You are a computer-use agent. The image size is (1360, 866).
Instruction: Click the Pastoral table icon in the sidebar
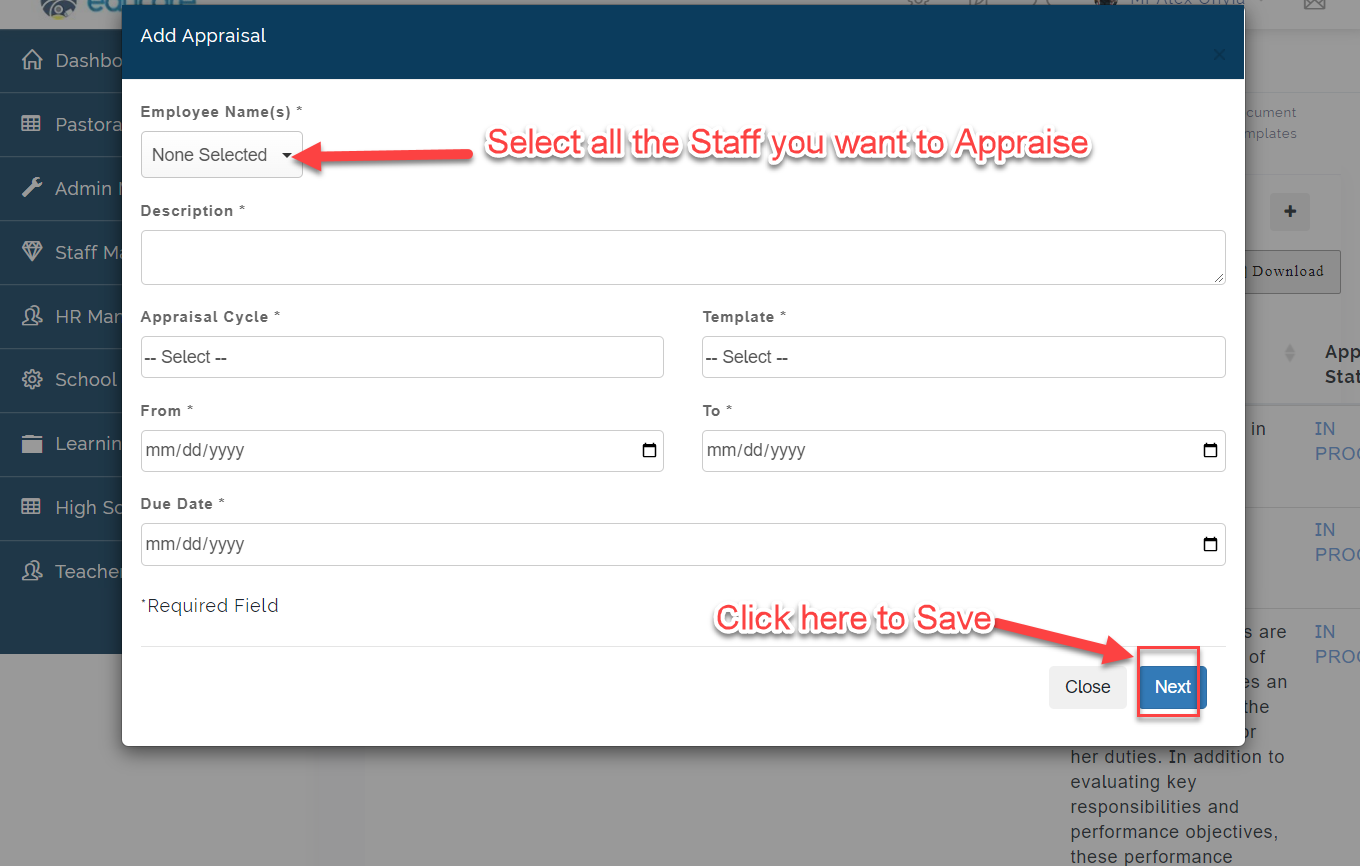click(32, 124)
